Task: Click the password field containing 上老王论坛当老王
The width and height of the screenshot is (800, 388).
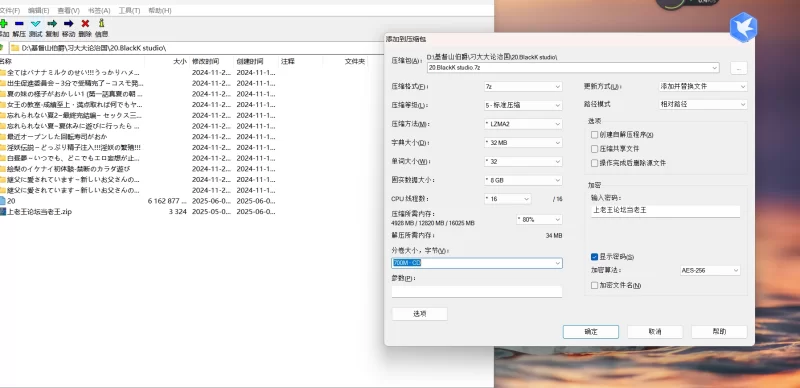Action: tap(665, 211)
